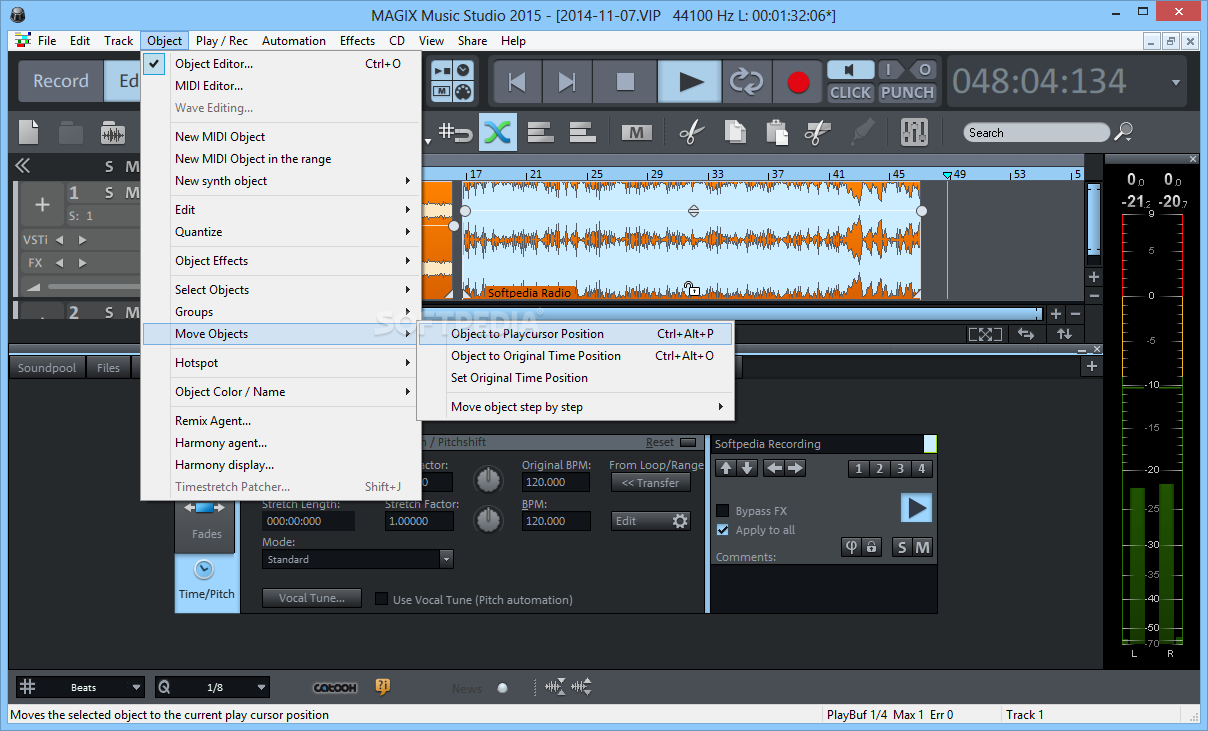Click the object snap arrow icon
Viewport: 1208px width, 731px height.
[456, 132]
